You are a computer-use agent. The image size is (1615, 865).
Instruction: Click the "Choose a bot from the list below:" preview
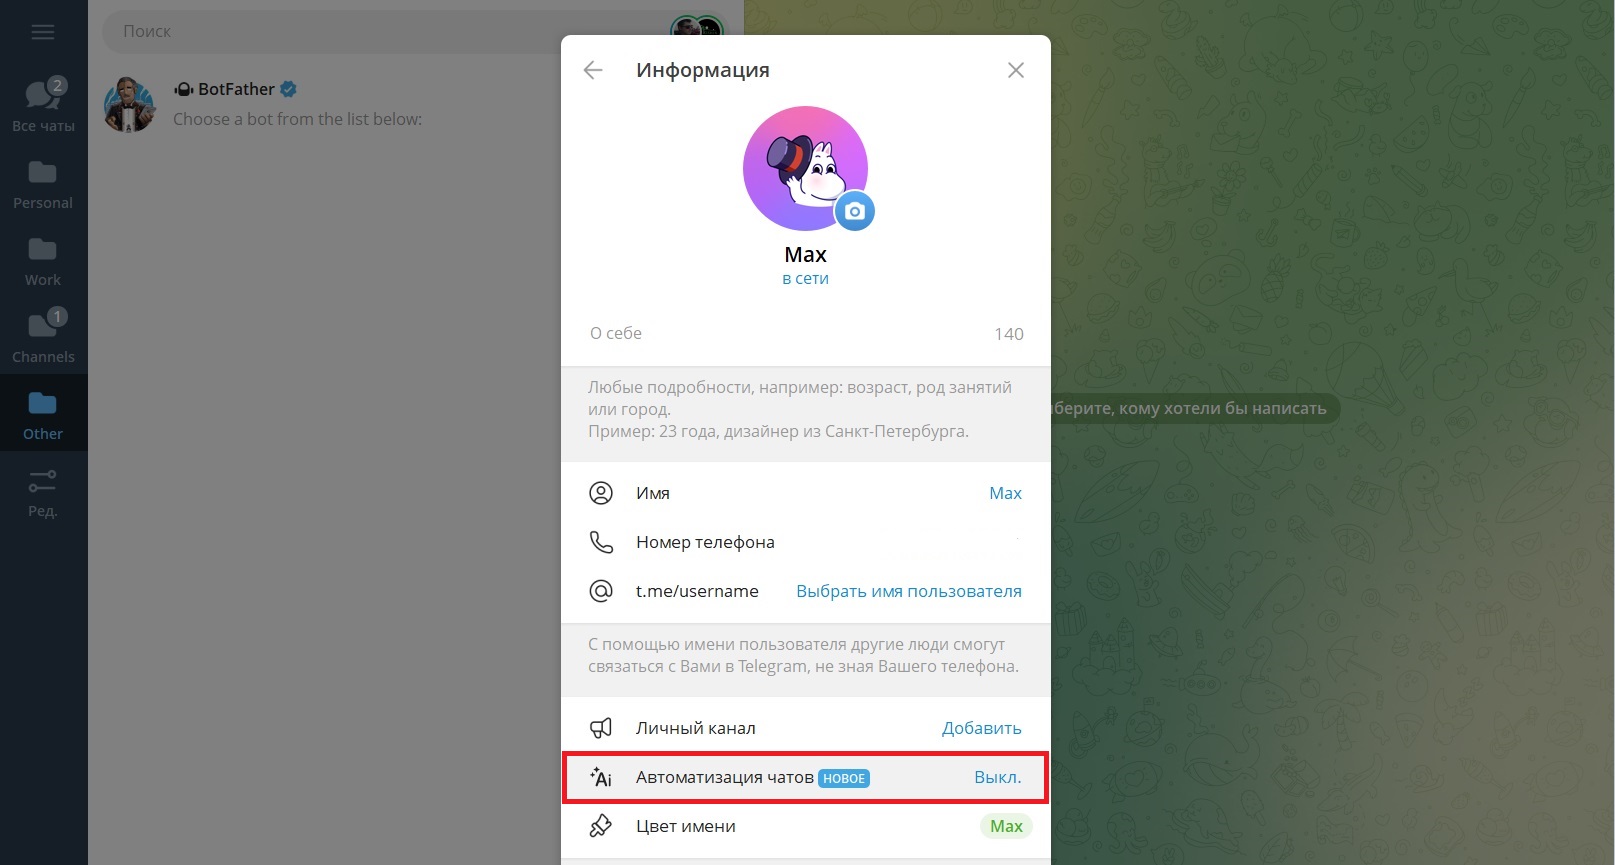pyautogui.click(x=297, y=119)
